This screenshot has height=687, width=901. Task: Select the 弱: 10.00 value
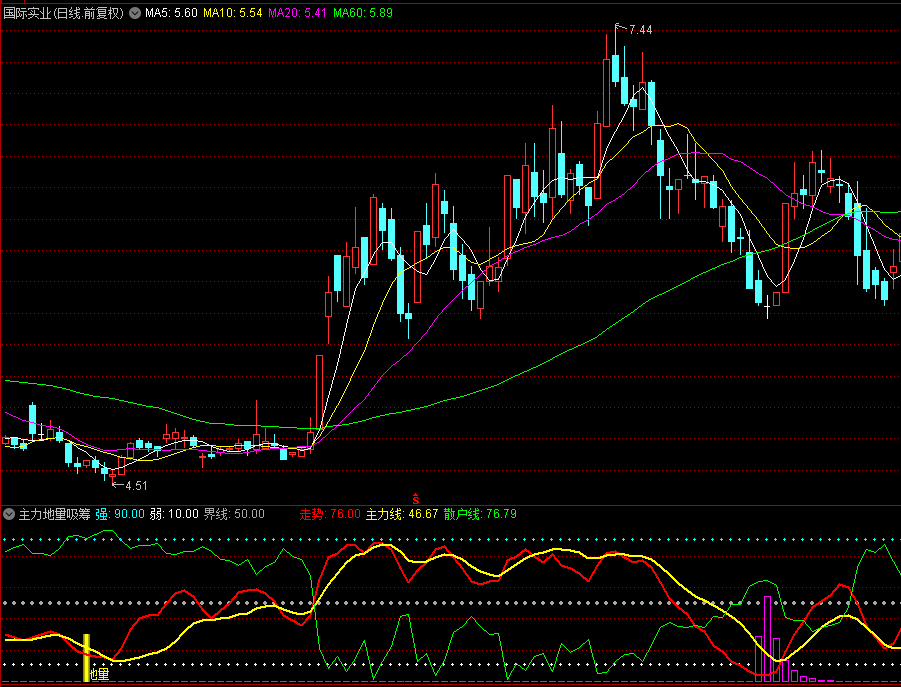174,514
